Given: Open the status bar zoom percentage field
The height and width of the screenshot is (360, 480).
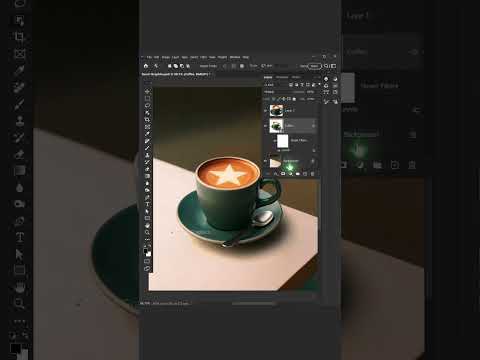Looking at the screenshot, I should pos(145,303).
